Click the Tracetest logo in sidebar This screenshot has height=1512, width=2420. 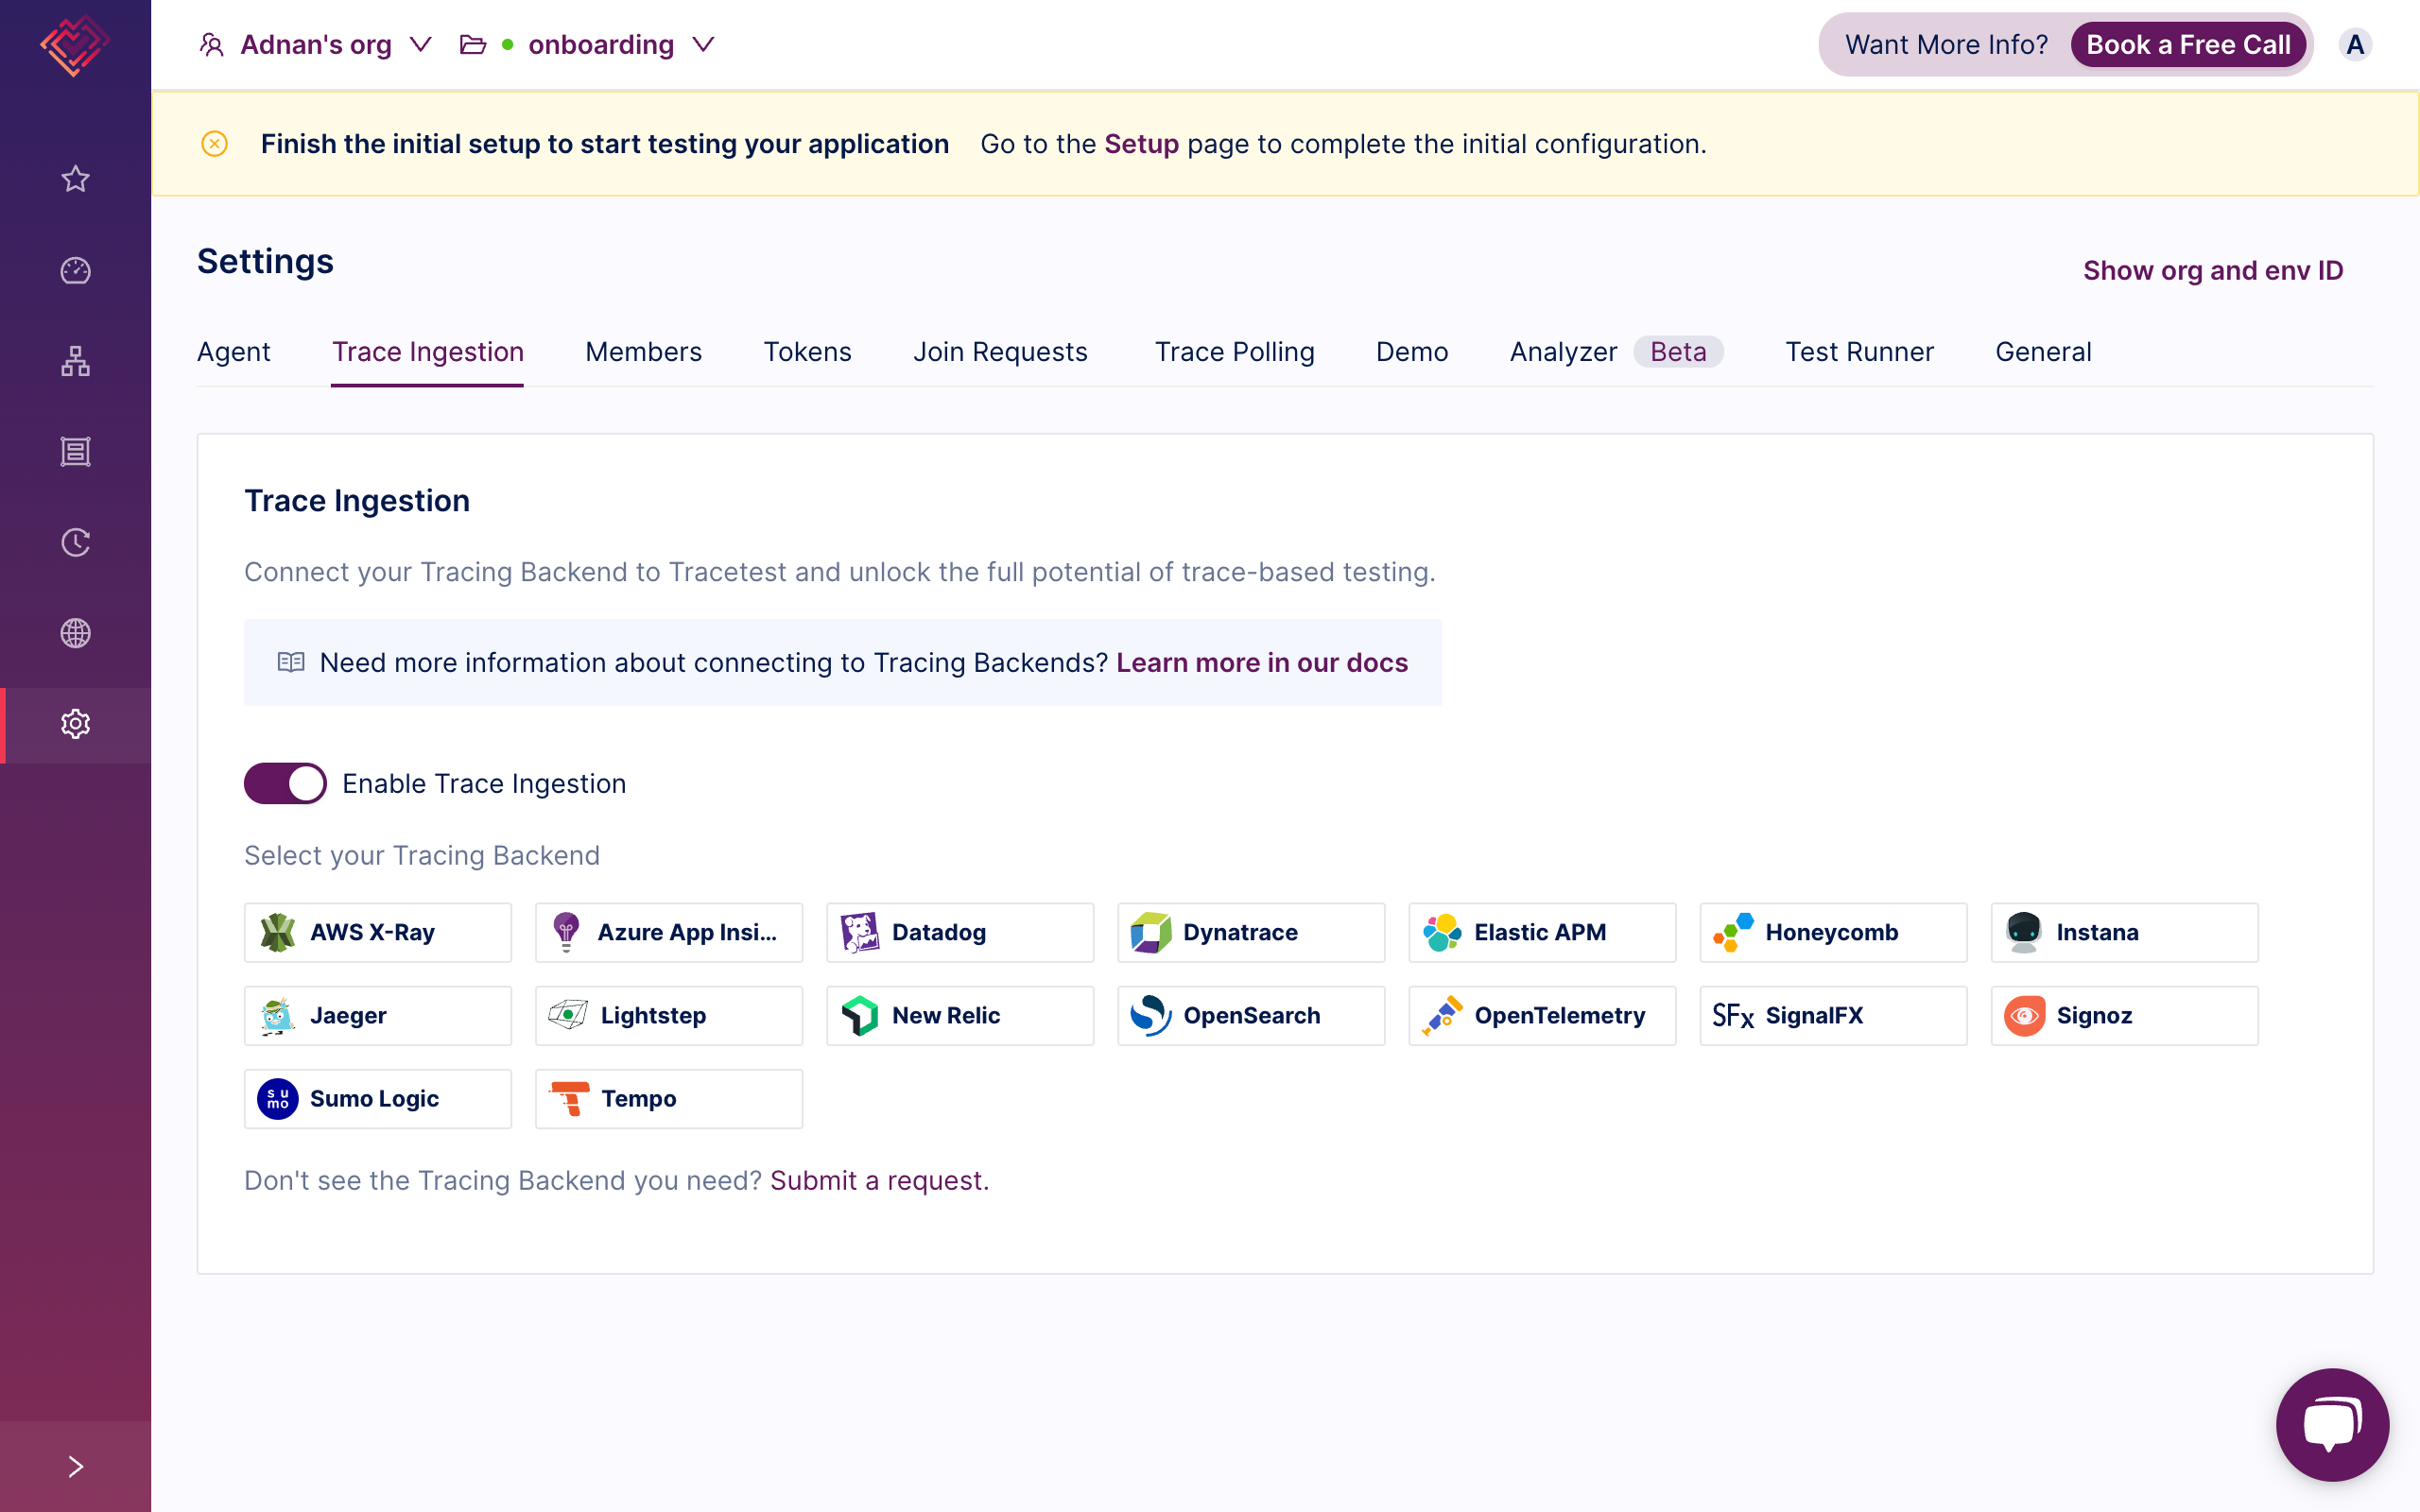75,45
